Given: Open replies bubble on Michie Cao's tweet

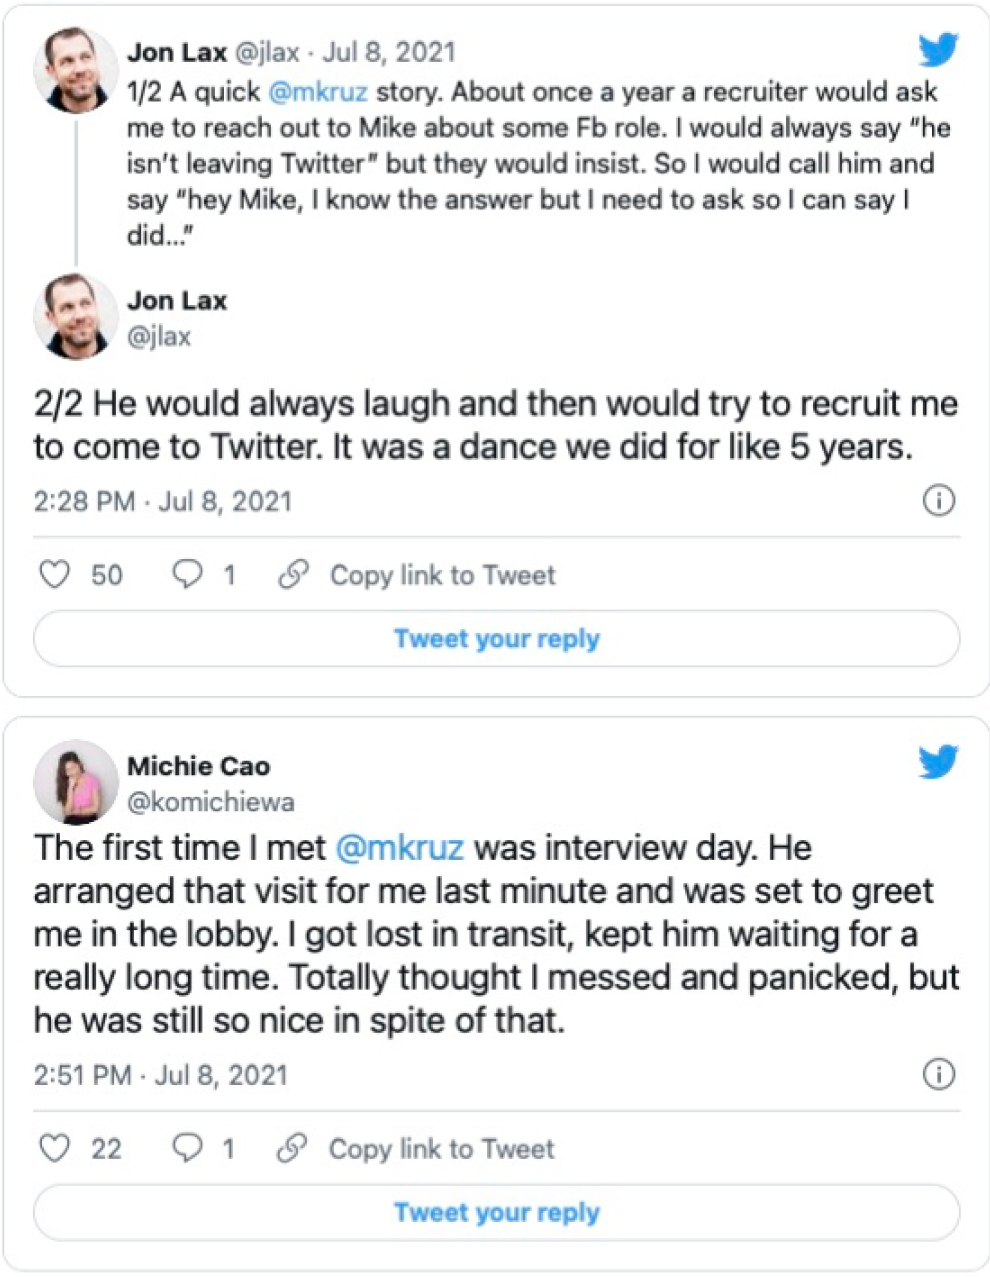Looking at the screenshot, I should (x=188, y=1148).
